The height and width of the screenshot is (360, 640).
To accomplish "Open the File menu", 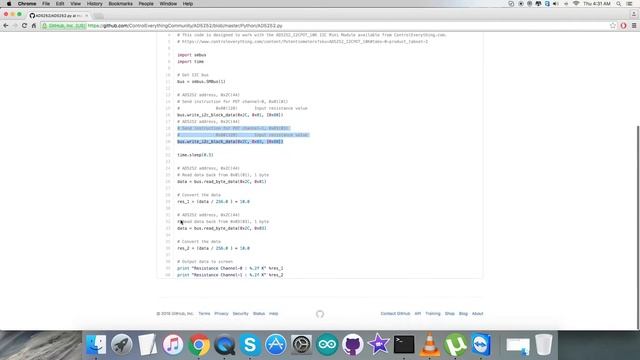I will pyautogui.click(x=46, y=4).
